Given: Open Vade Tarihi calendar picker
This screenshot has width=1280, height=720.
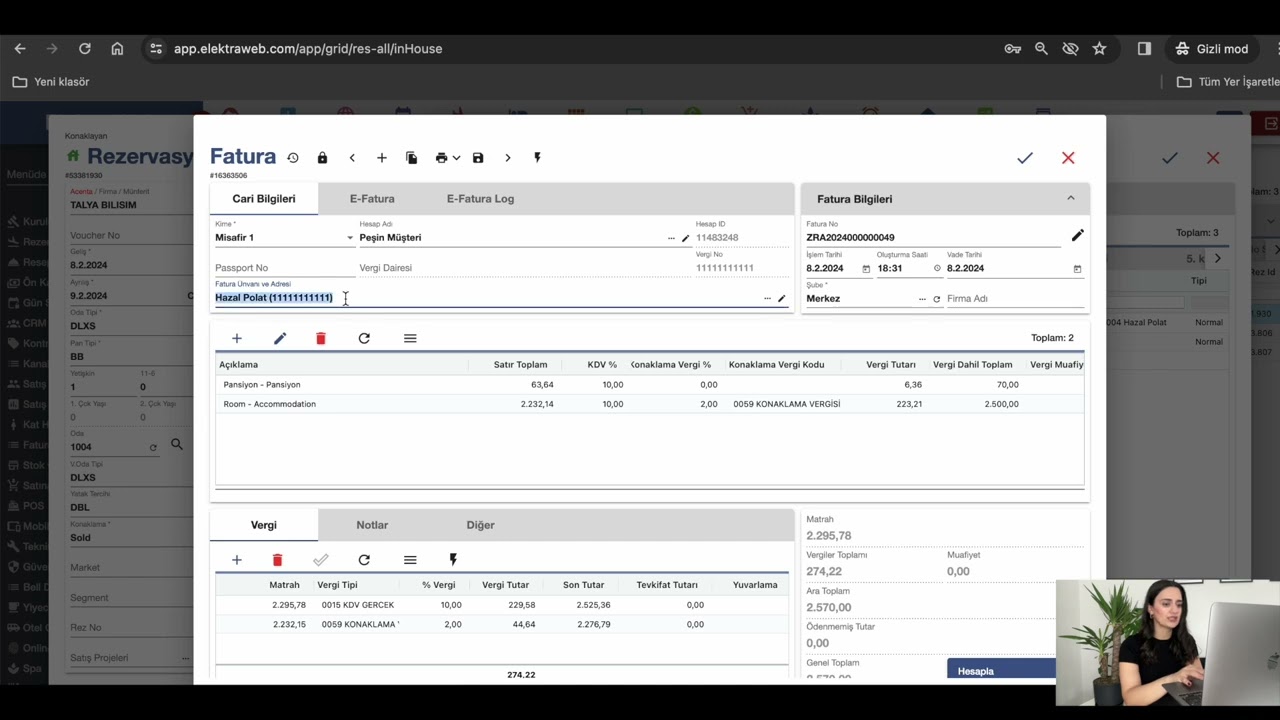Looking at the screenshot, I should tap(1077, 269).
